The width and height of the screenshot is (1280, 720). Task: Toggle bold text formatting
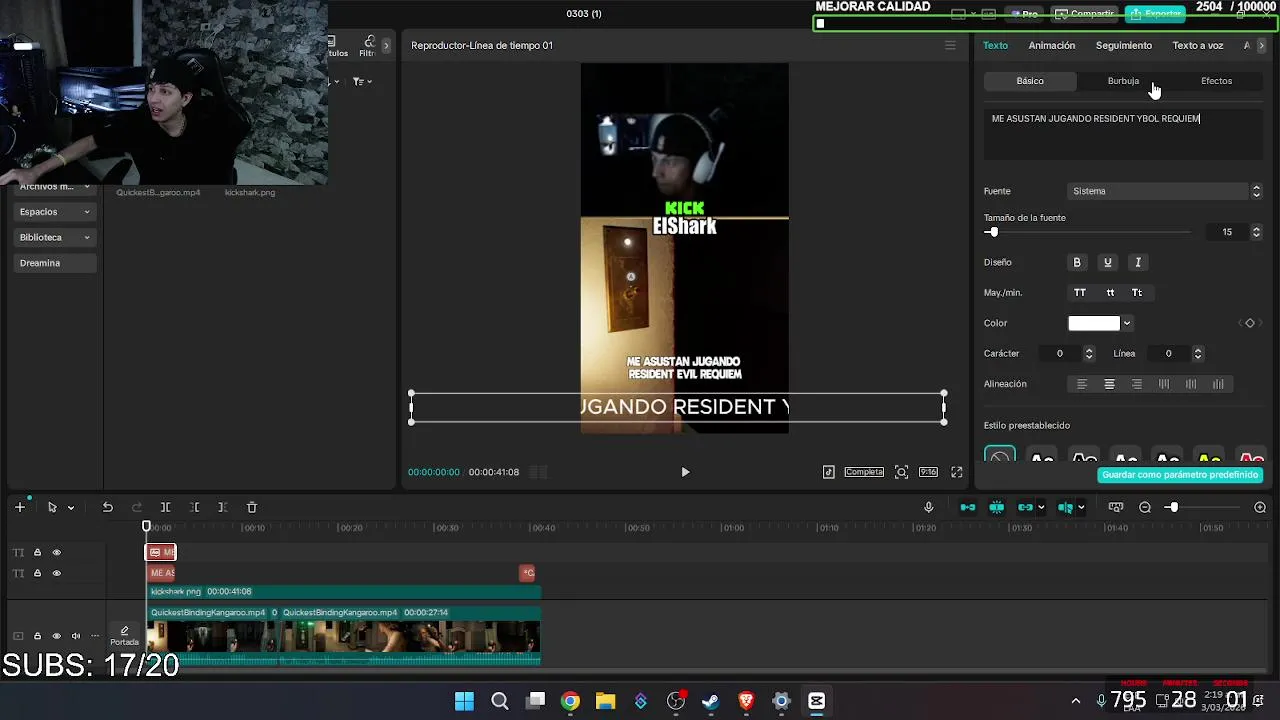(x=1077, y=262)
